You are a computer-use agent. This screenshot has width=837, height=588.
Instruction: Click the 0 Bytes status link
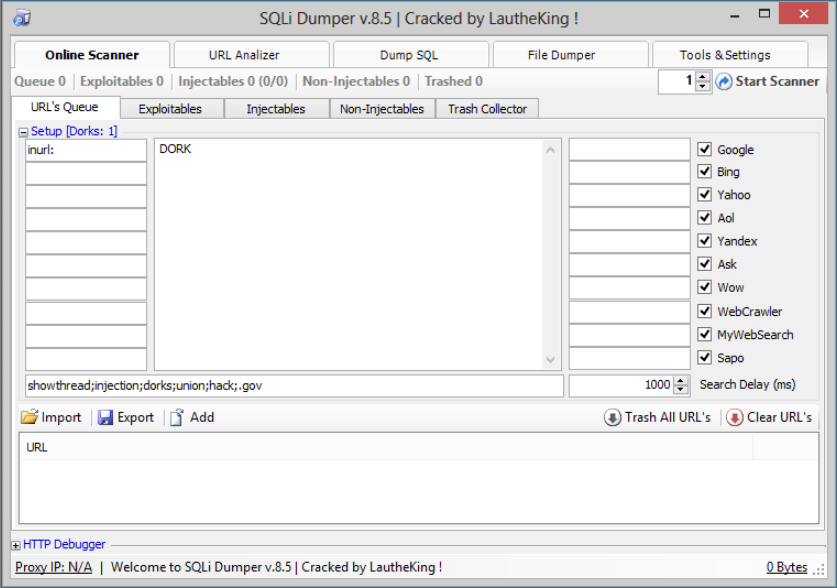[x=786, y=567]
